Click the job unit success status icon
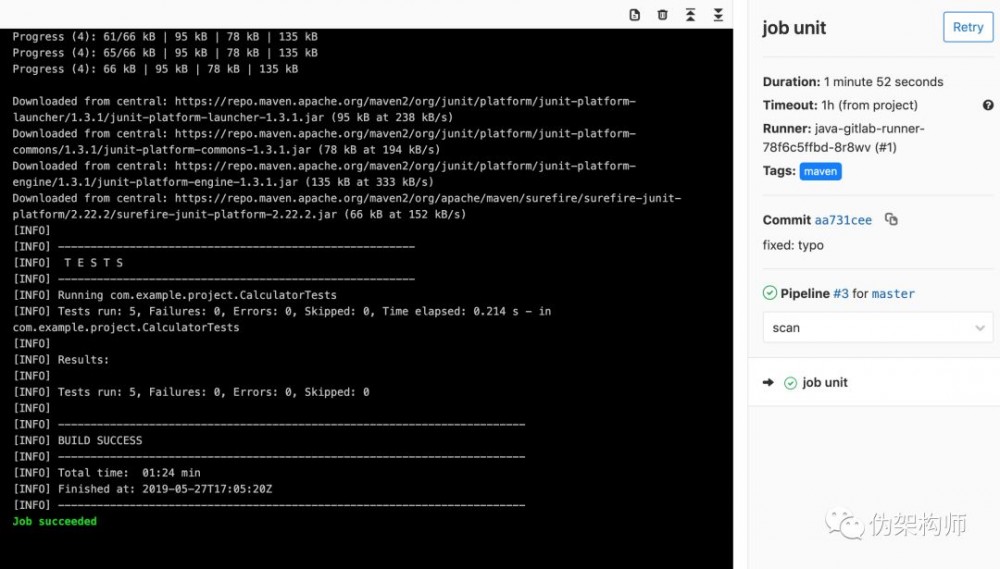 pos(790,383)
